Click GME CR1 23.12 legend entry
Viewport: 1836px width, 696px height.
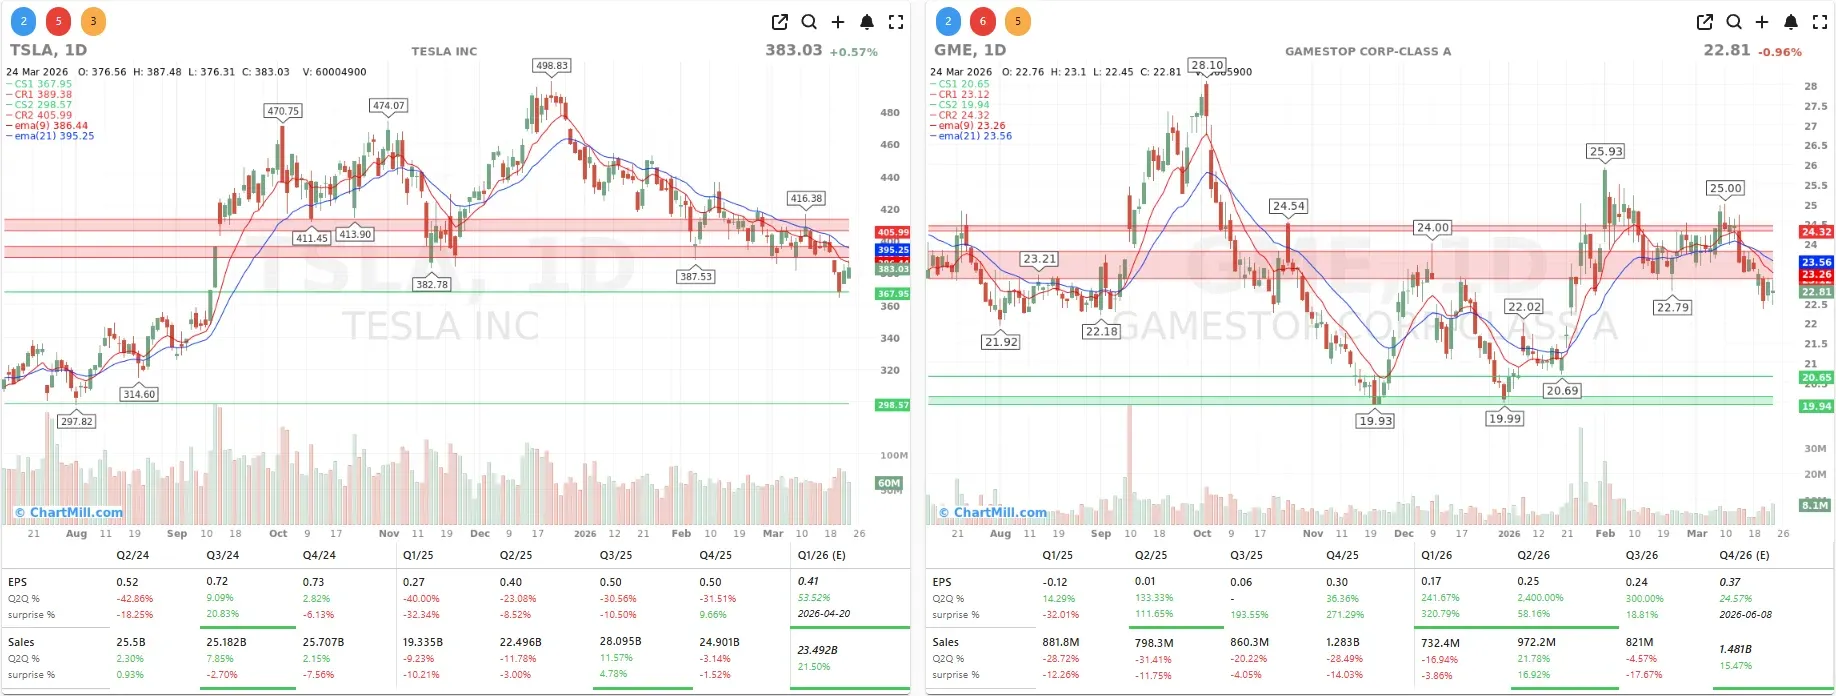coord(960,94)
